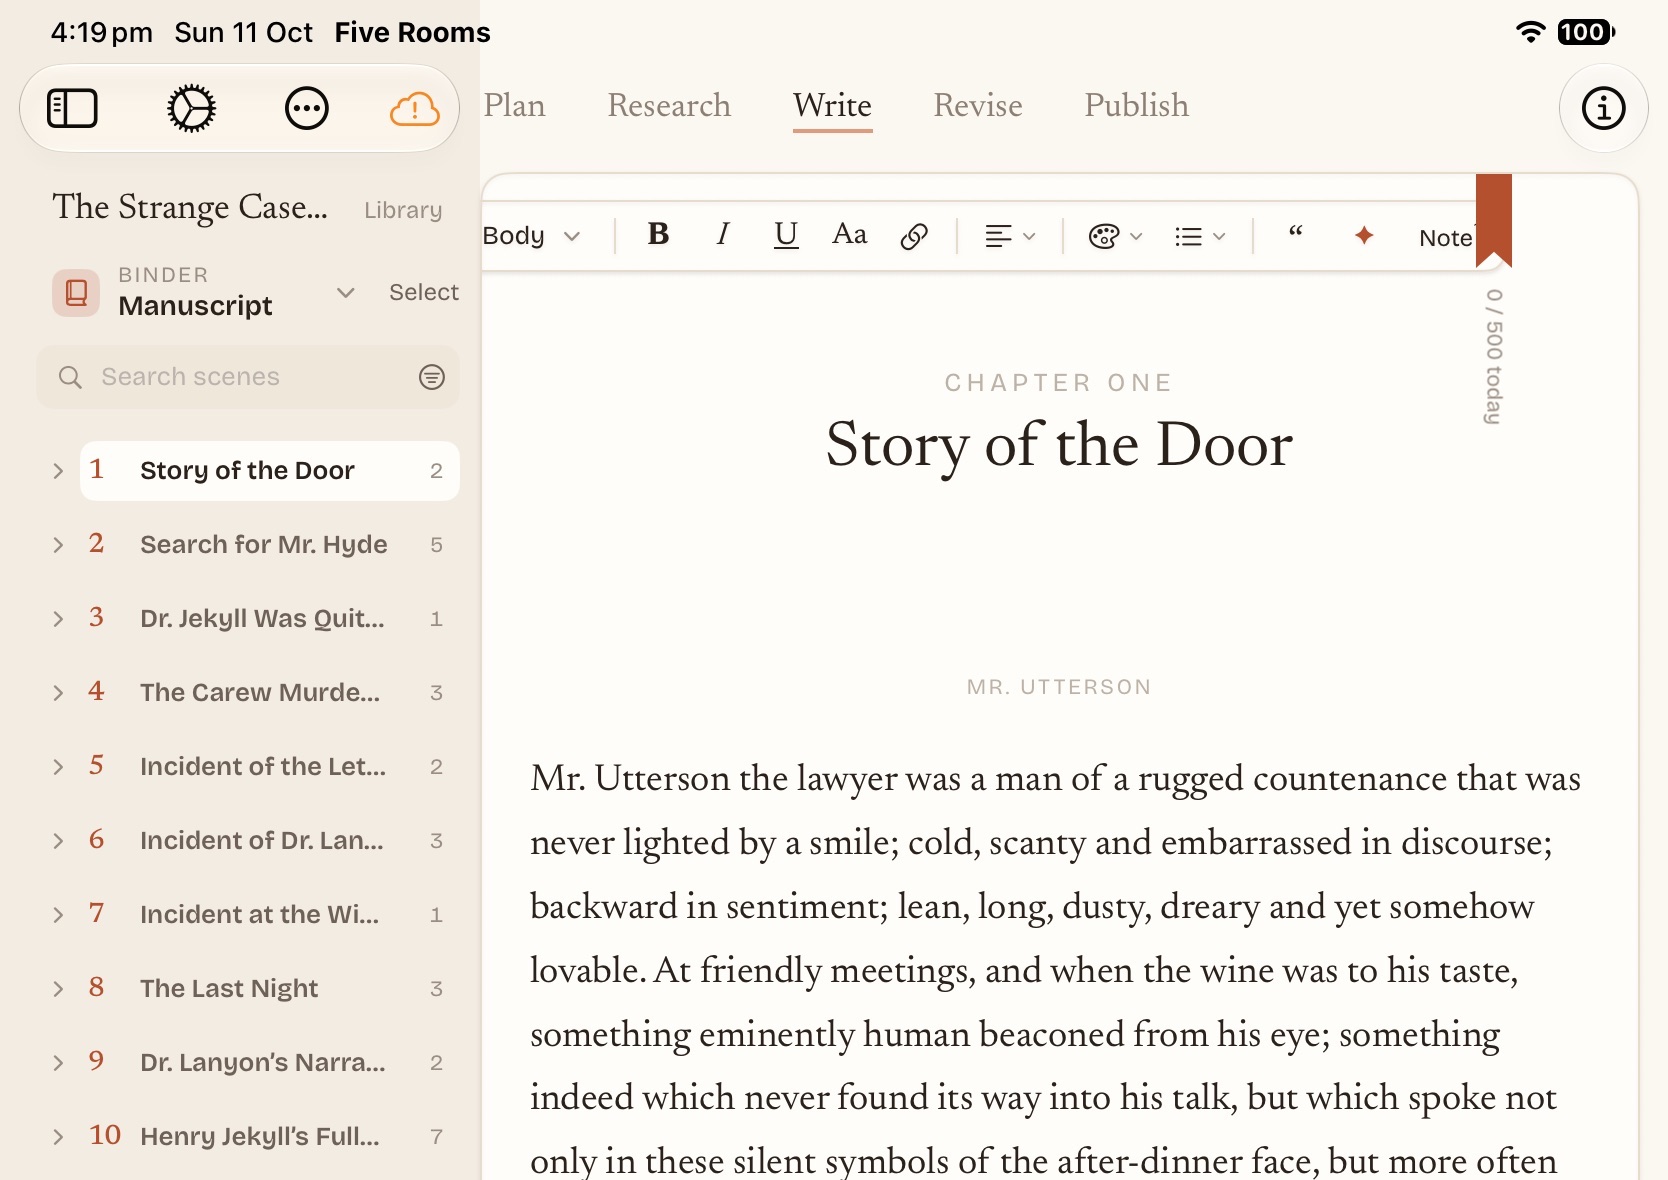Switch to the Plan tab
1668x1180 pixels.
515,106
